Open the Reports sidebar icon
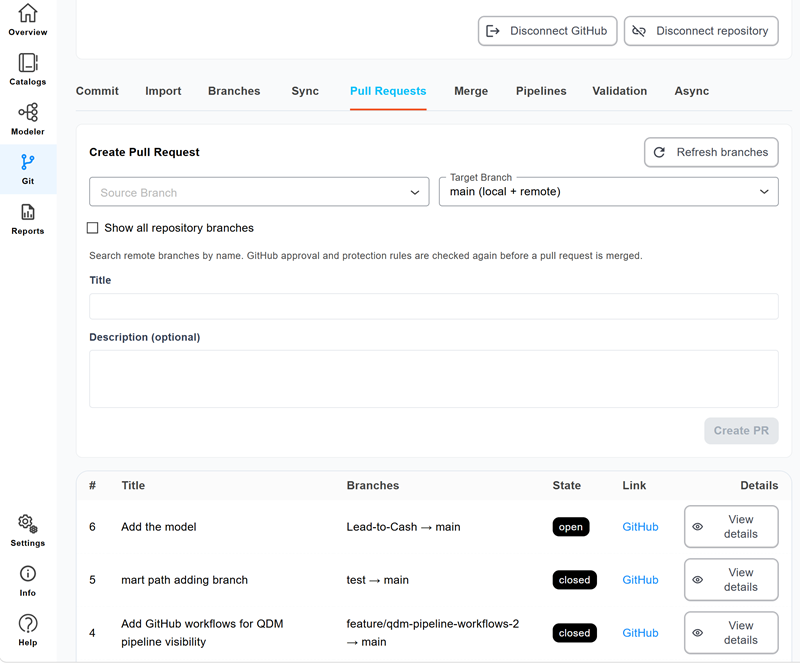The image size is (800, 663). 28,212
